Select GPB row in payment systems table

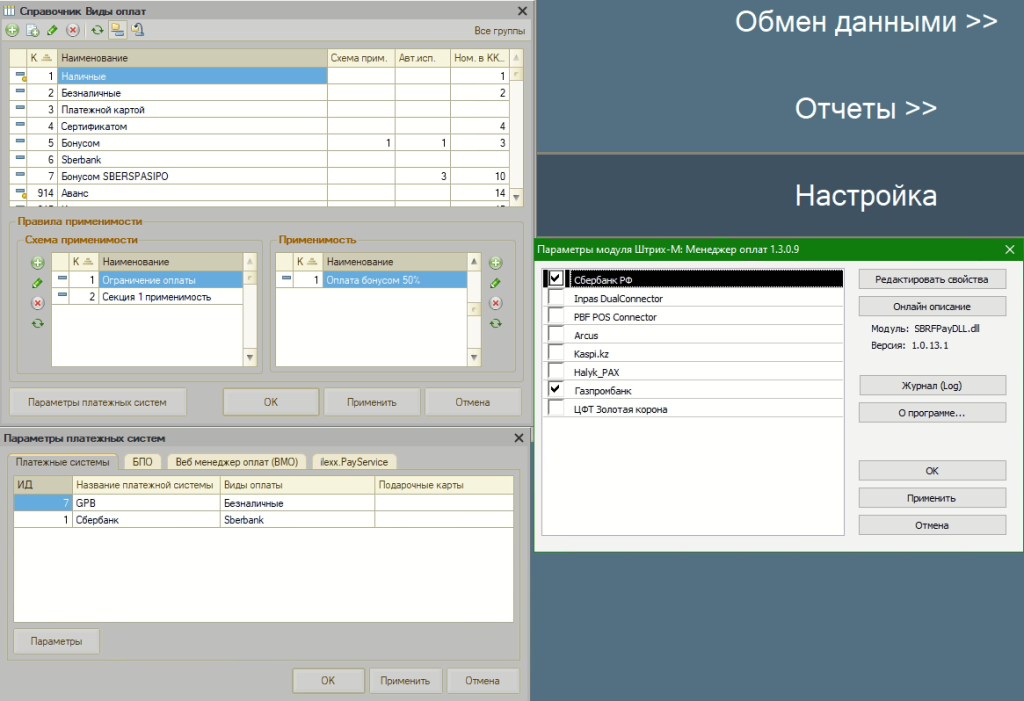pos(263,503)
